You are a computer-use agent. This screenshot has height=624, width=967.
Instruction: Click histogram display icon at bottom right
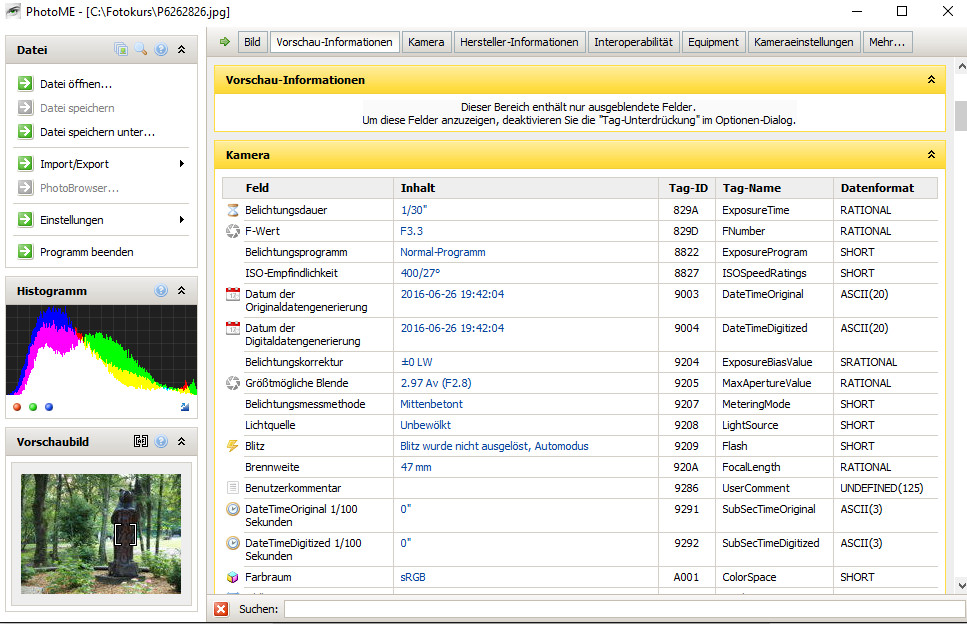185,407
